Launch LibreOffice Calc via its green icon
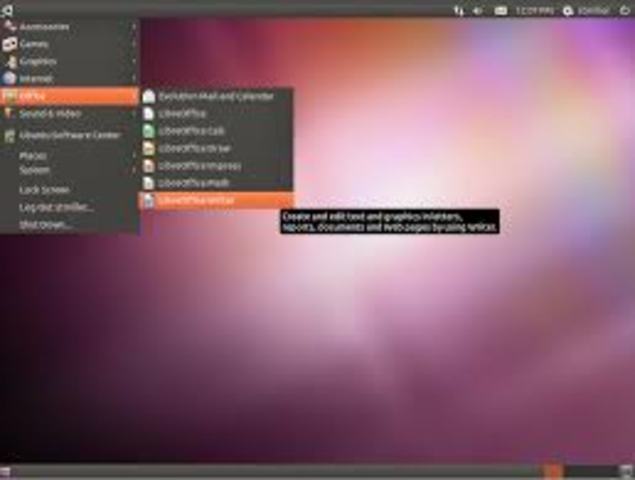Viewport: 635px width, 480px height. [149, 131]
